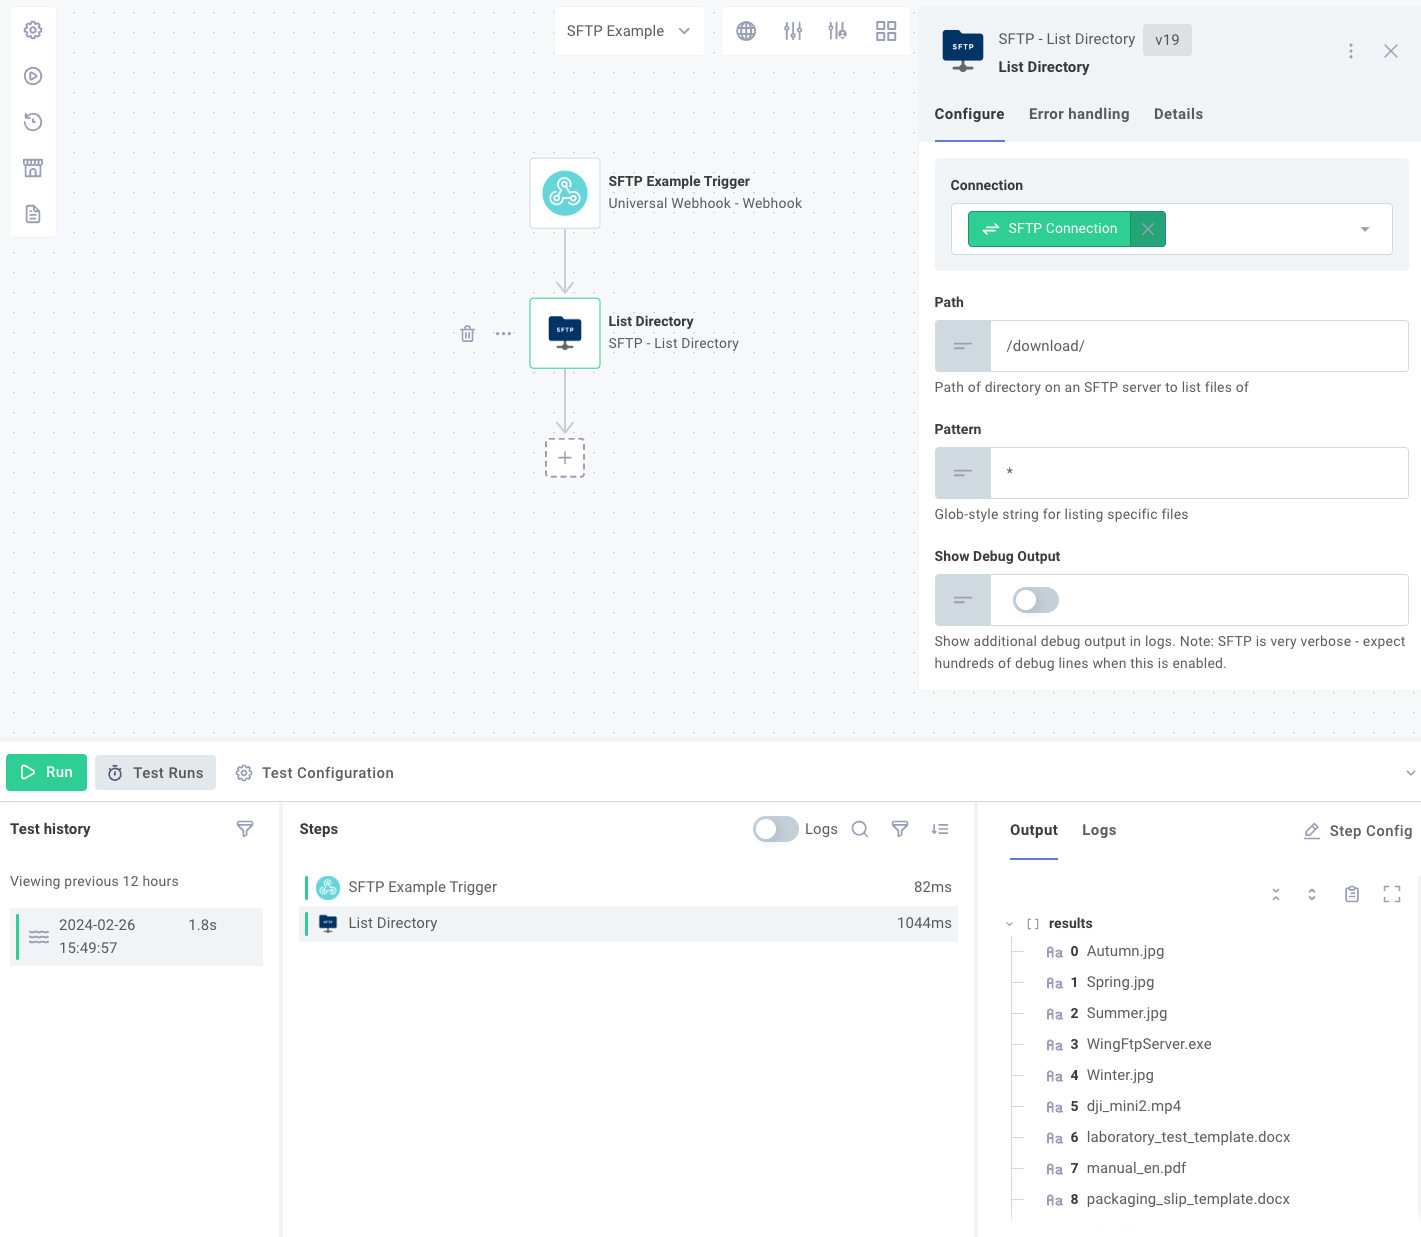Filter the test history results

pos(245,829)
